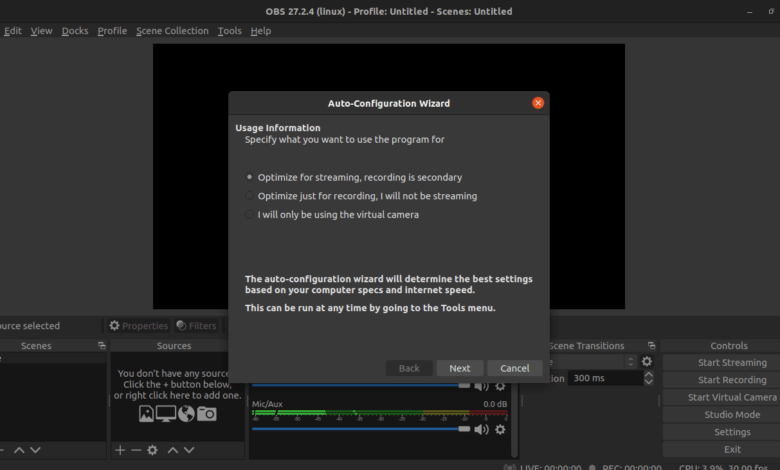Image resolution: width=780 pixels, height=470 pixels.
Task: Open the View menu
Action: pyautogui.click(x=41, y=31)
